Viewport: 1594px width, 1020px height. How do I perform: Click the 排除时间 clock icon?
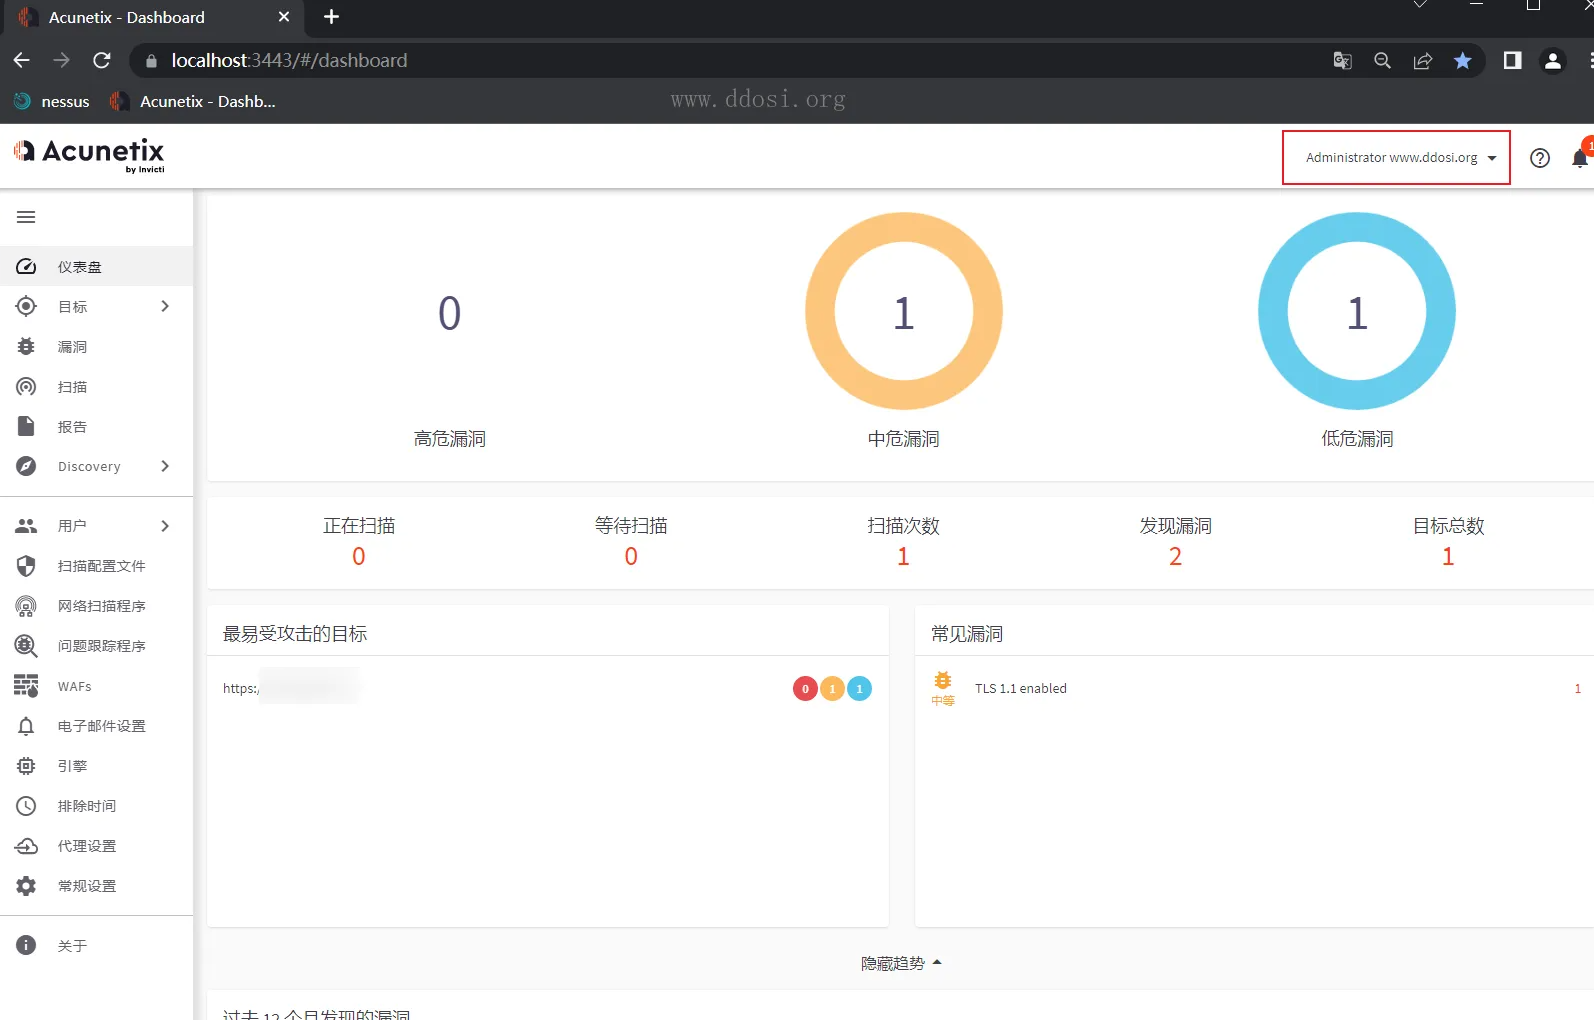point(26,806)
